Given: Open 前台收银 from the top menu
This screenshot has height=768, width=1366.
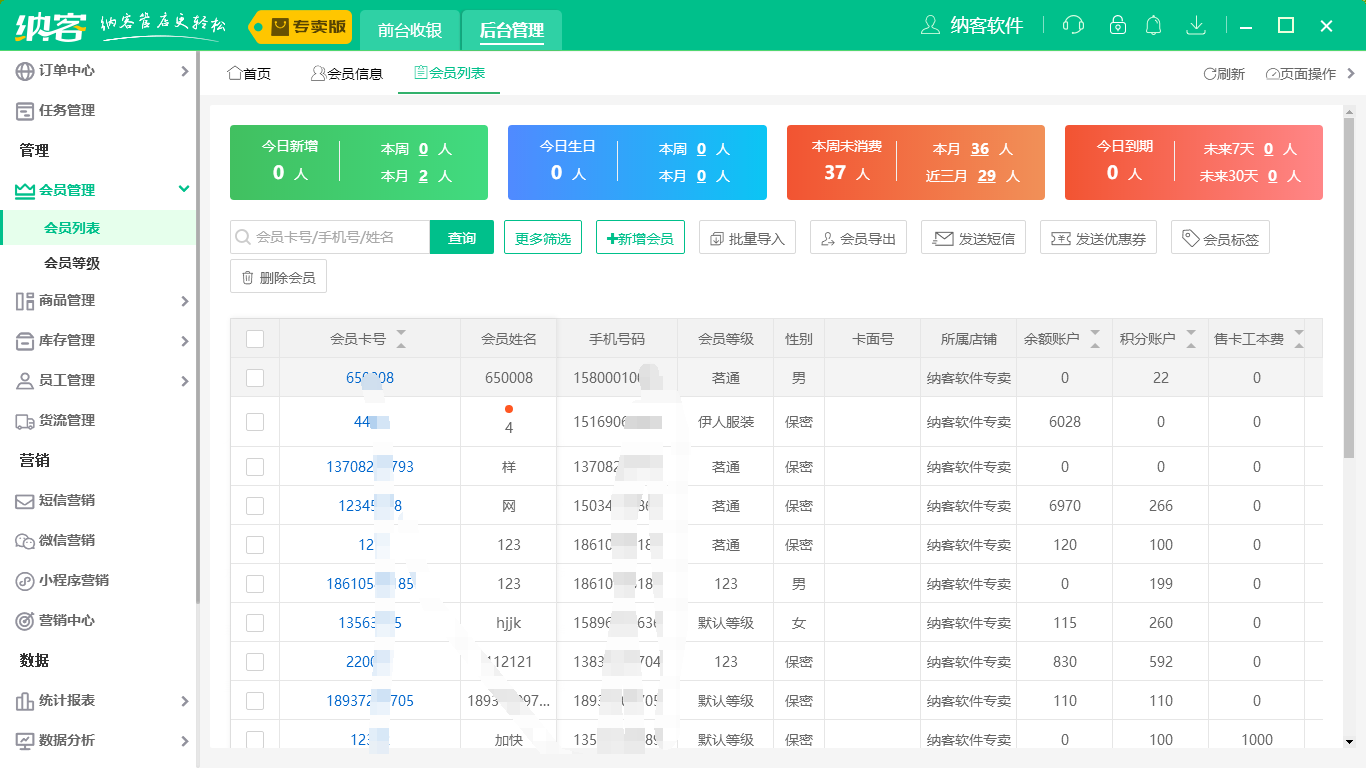Looking at the screenshot, I should (411, 30).
